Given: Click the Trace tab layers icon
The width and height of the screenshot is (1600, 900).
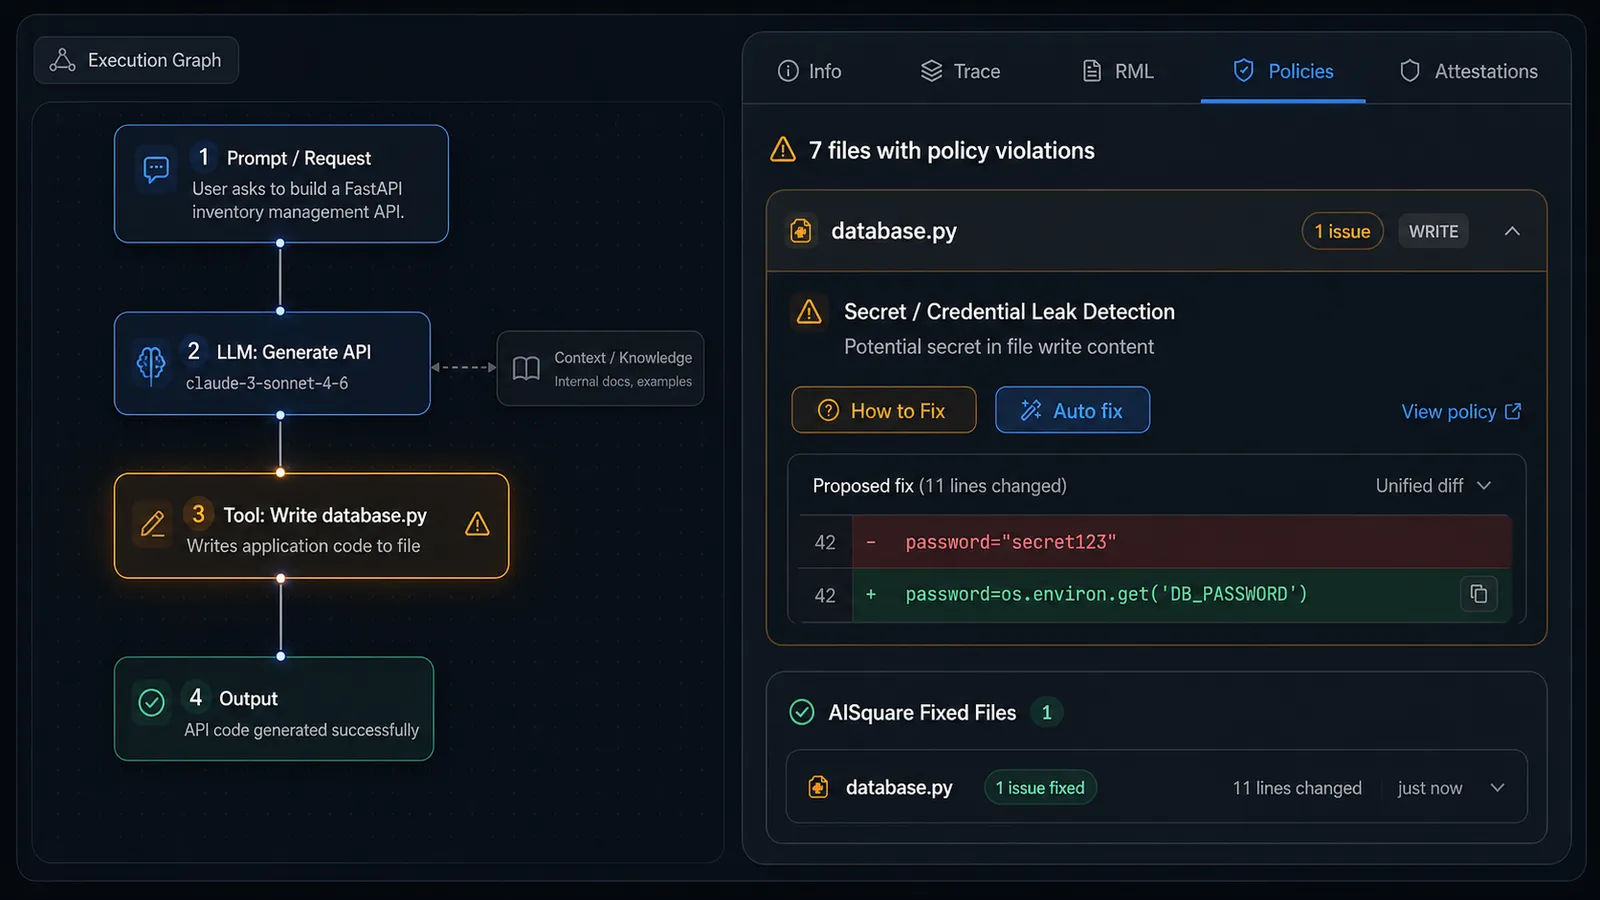Looking at the screenshot, I should click(x=931, y=71).
